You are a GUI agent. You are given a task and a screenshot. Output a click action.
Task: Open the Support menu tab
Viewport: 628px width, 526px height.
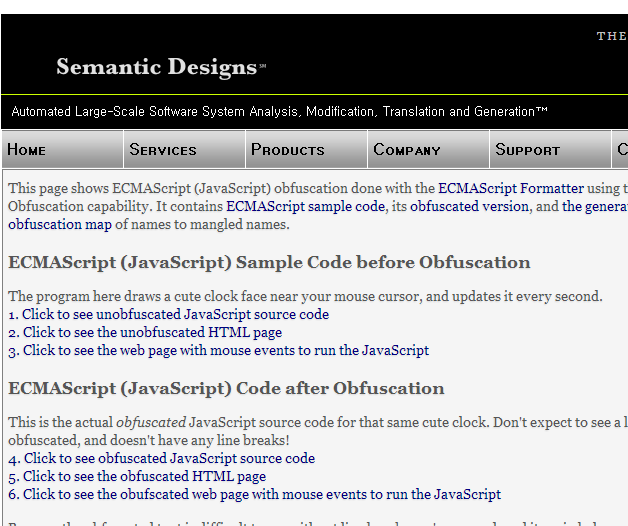(x=550, y=149)
